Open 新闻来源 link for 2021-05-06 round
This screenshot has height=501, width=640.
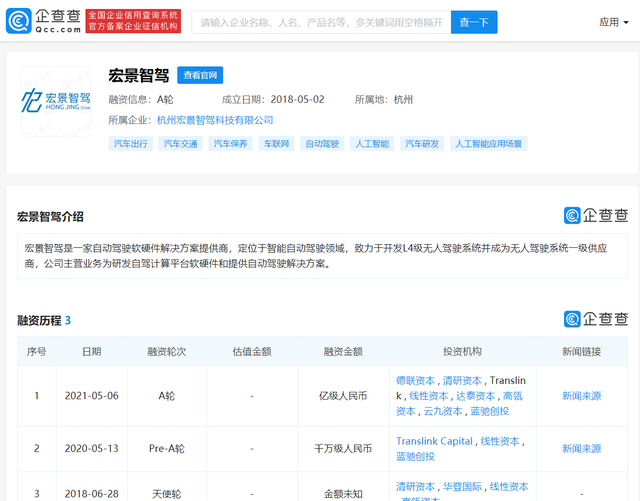pyautogui.click(x=582, y=396)
